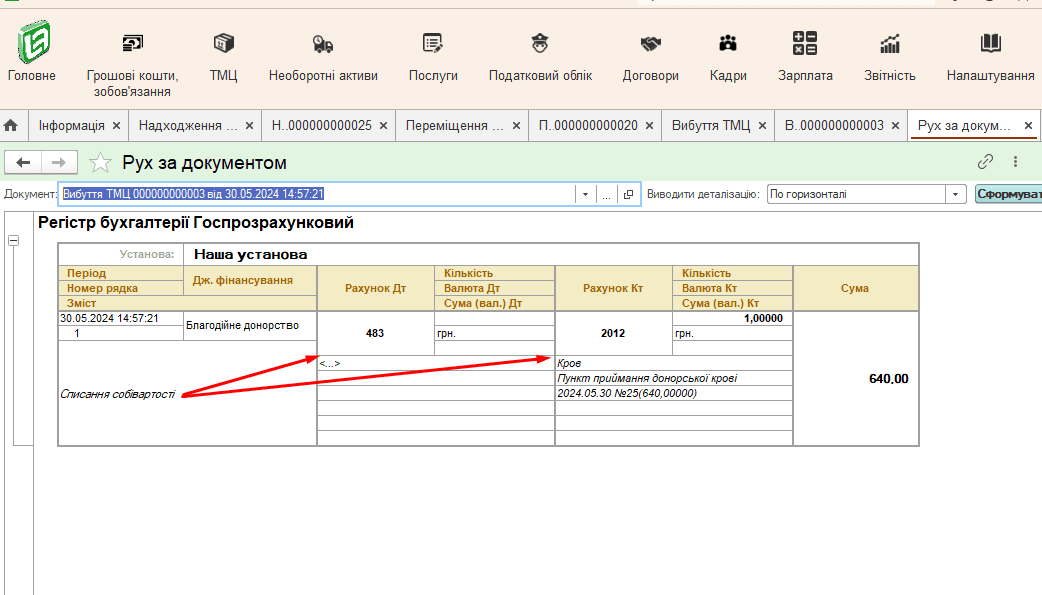
Task: Click the home page tab icon
Action: point(11,126)
